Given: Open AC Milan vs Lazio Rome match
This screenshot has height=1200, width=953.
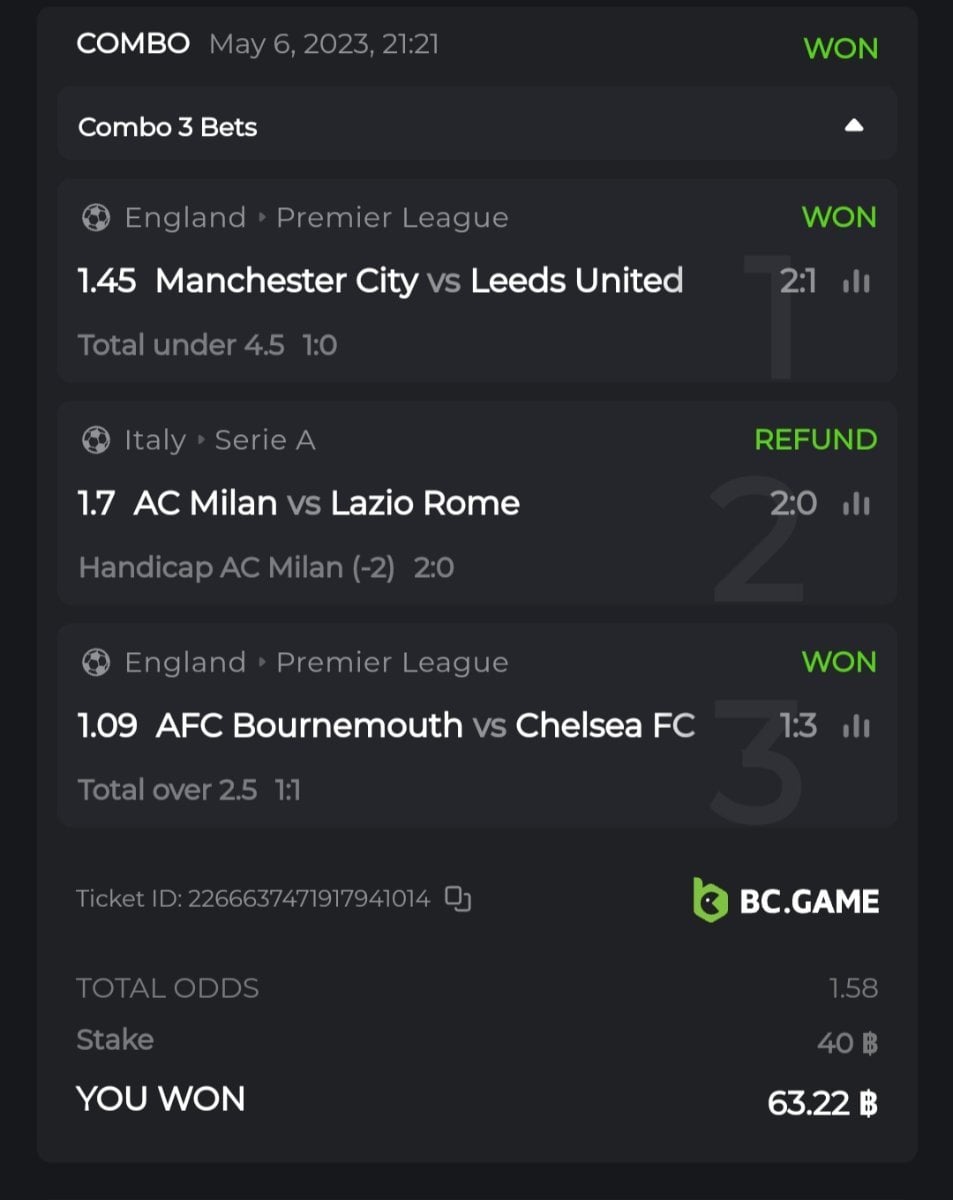Looking at the screenshot, I should [326, 503].
